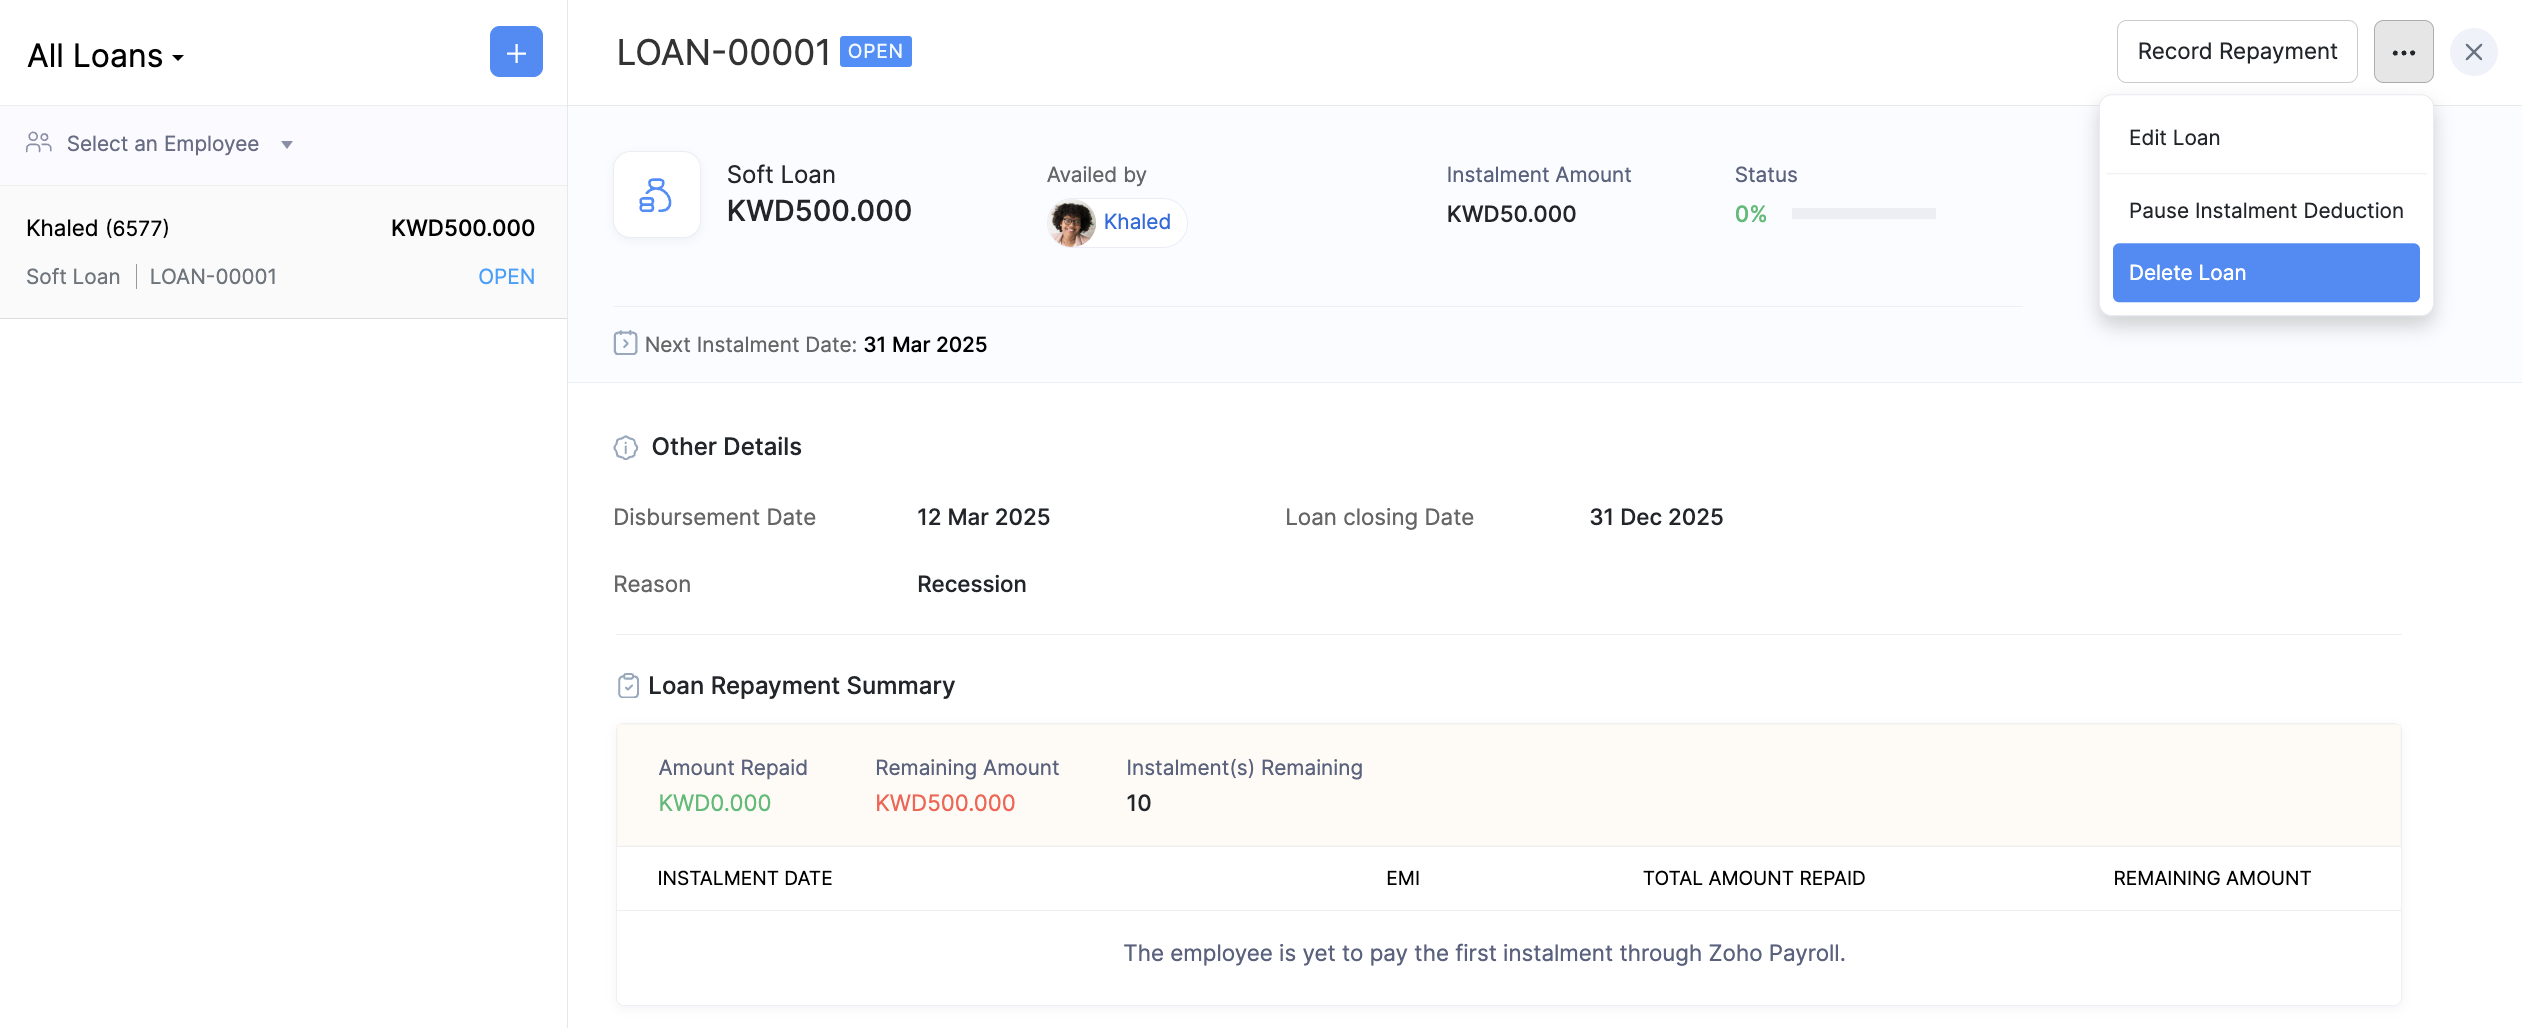Click the Soft Loan money bag icon
Image resolution: width=2522 pixels, height=1028 pixels.
[x=656, y=195]
